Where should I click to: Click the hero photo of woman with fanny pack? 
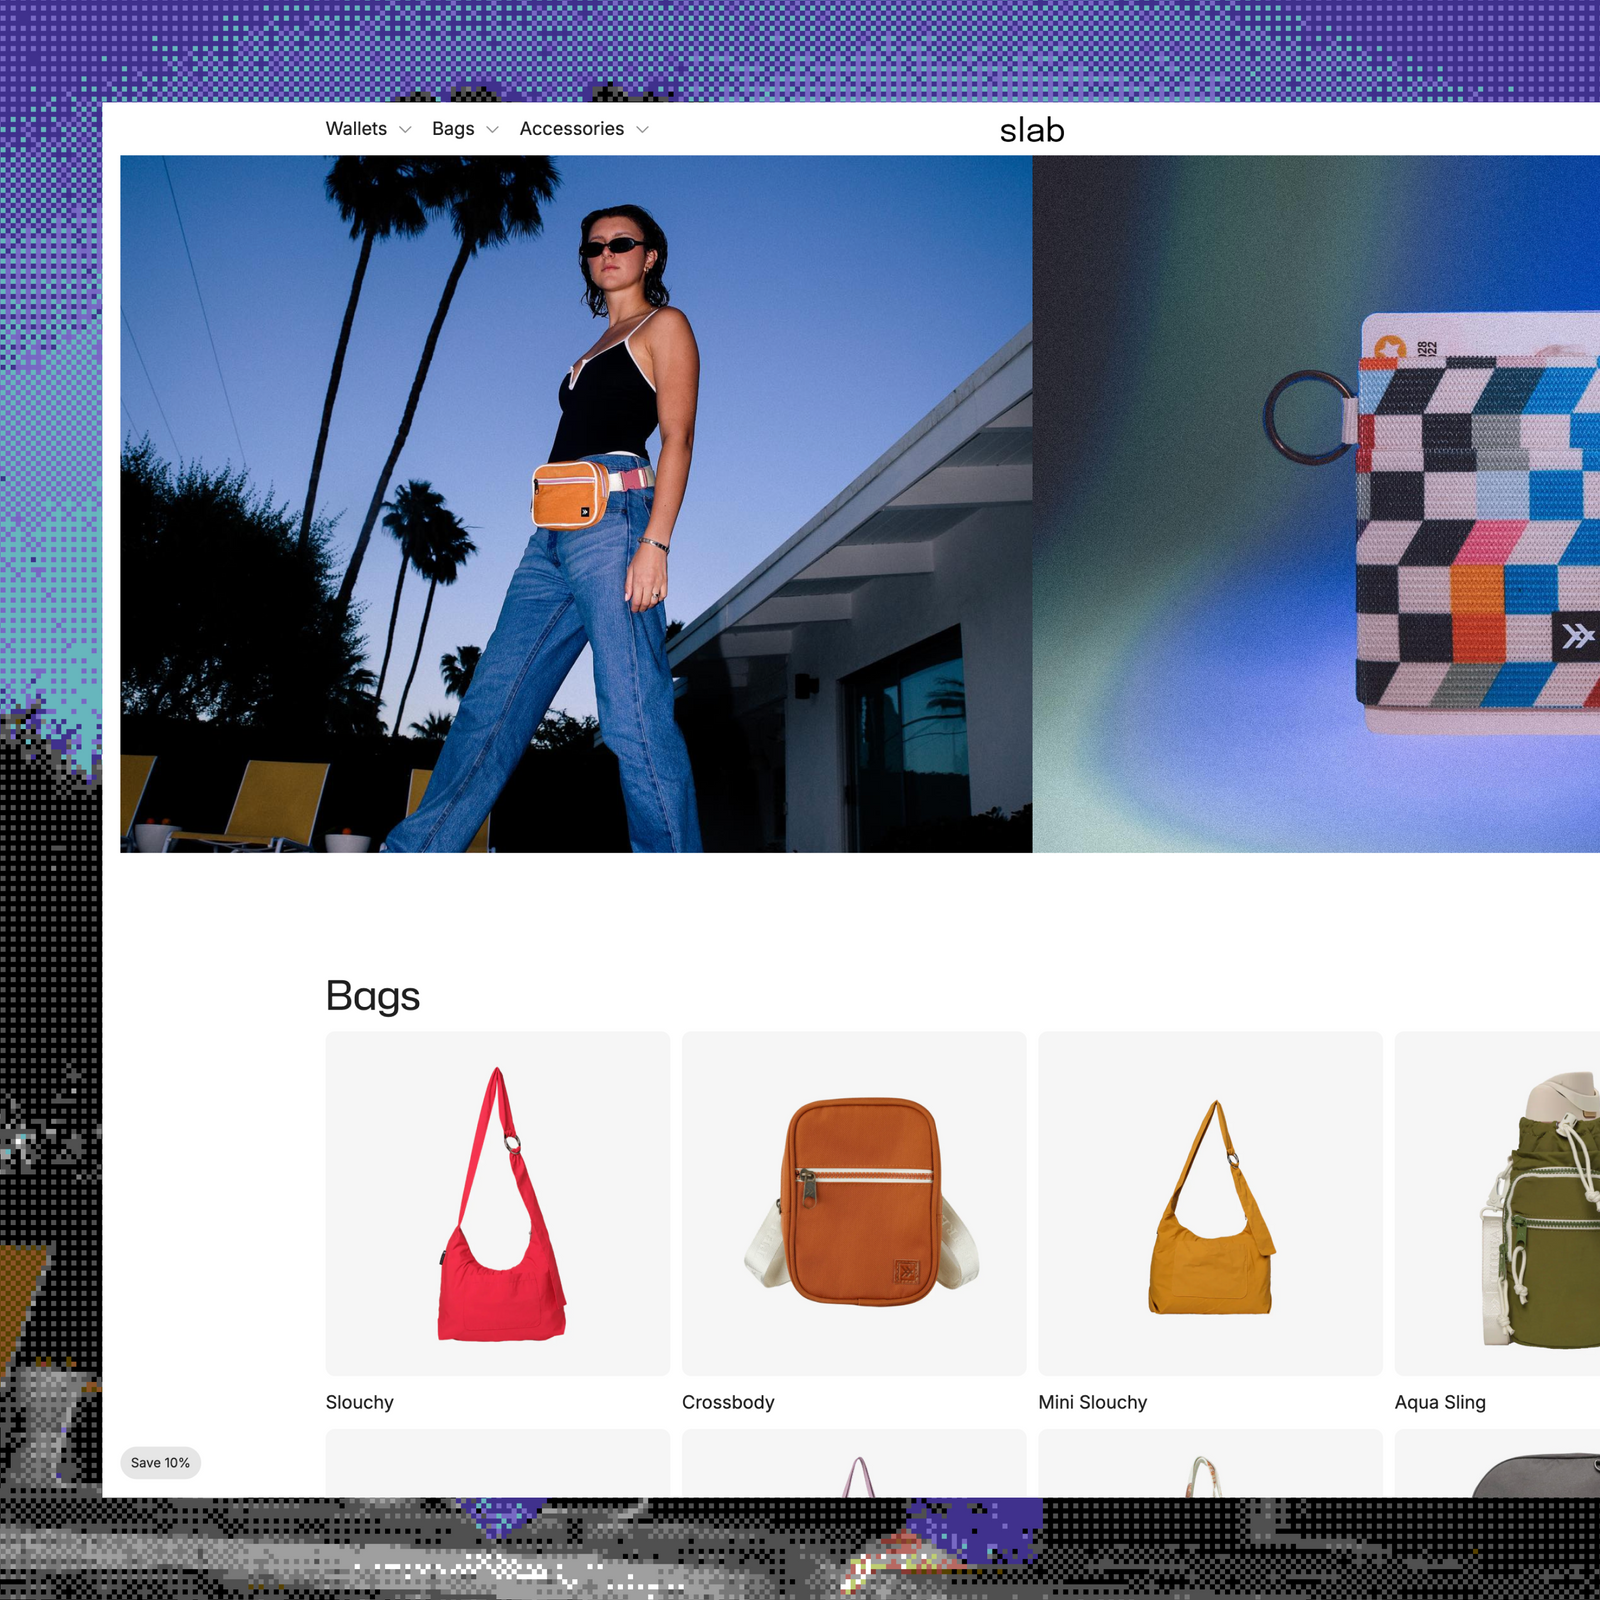point(576,504)
